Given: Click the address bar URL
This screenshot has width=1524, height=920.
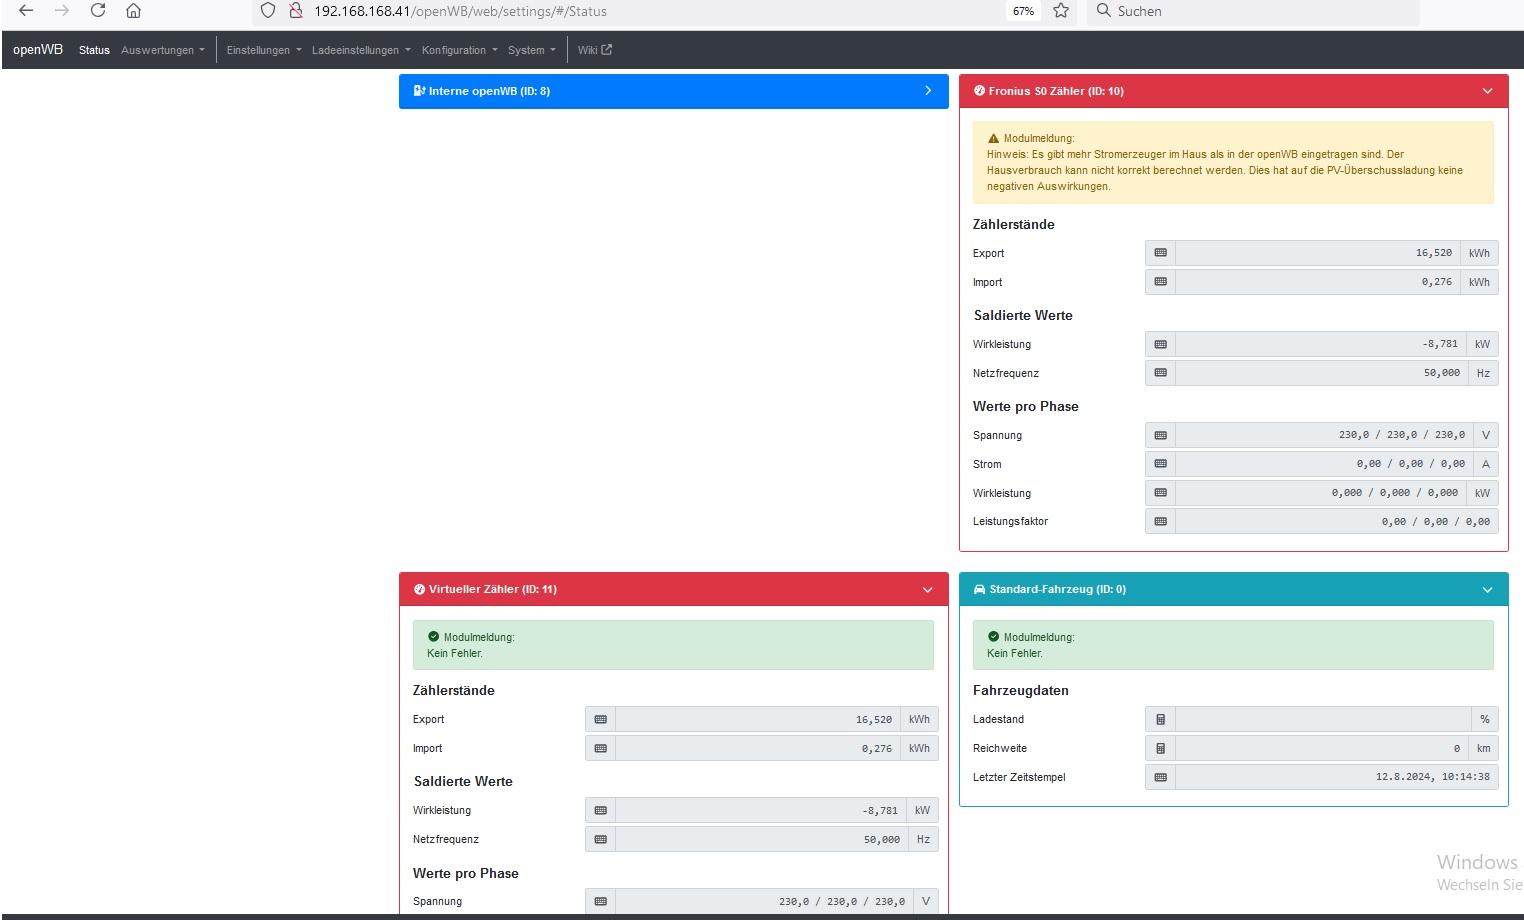Looking at the screenshot, I should 460,11.
